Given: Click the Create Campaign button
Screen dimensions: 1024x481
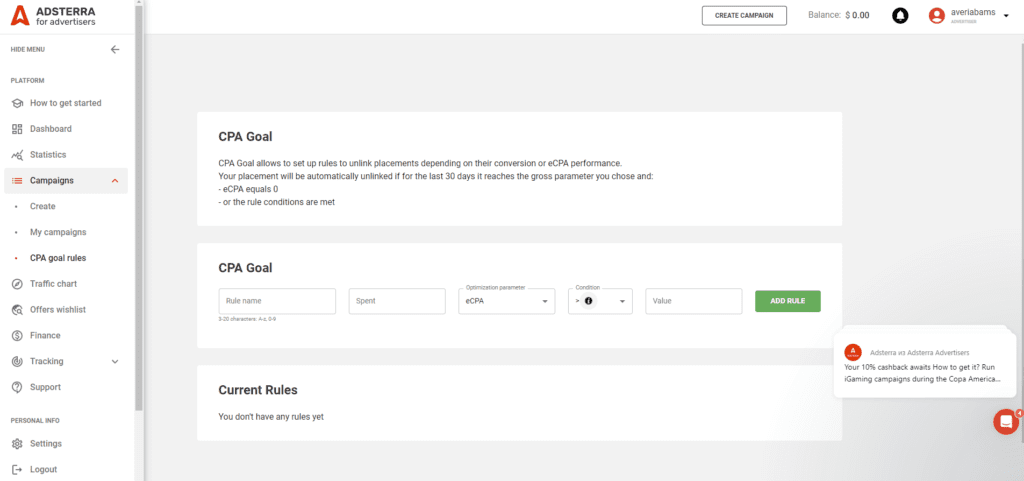Looking at the screenshot, I should [x=744, y=16].
